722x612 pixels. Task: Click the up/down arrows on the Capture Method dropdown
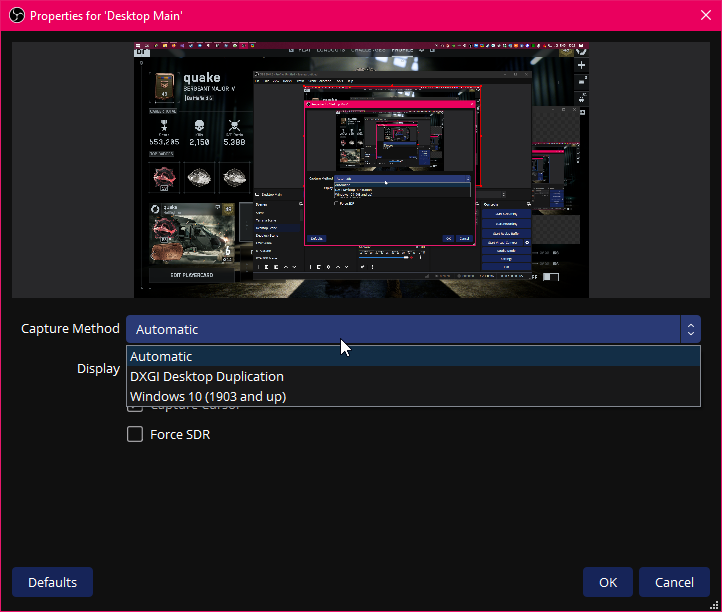(690, 329)
